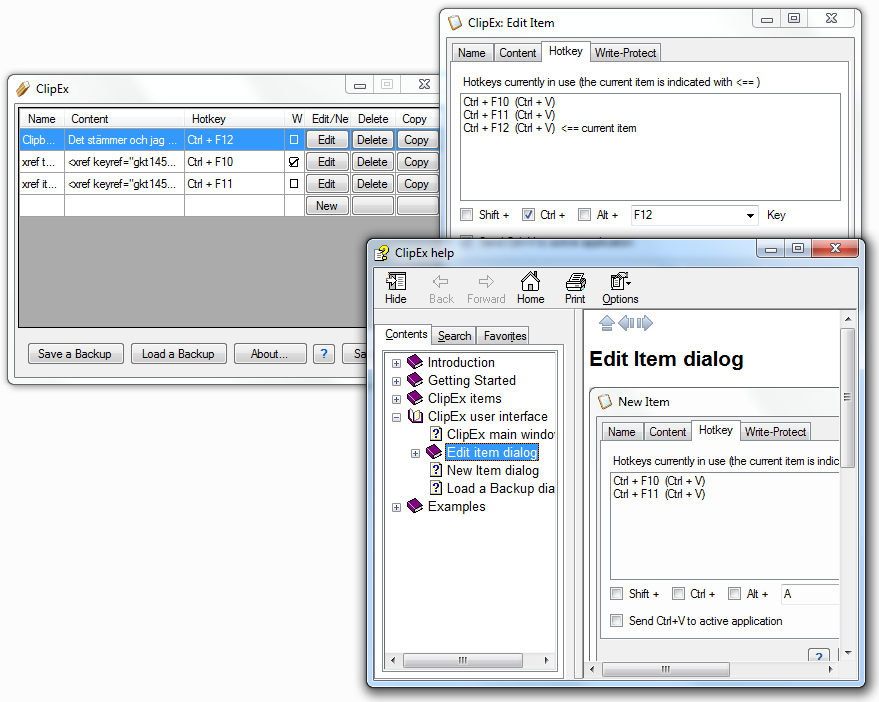Click the Back arrow in help toolbar
The height and width of the screenshot is (702, 879).
pos(441,281)
